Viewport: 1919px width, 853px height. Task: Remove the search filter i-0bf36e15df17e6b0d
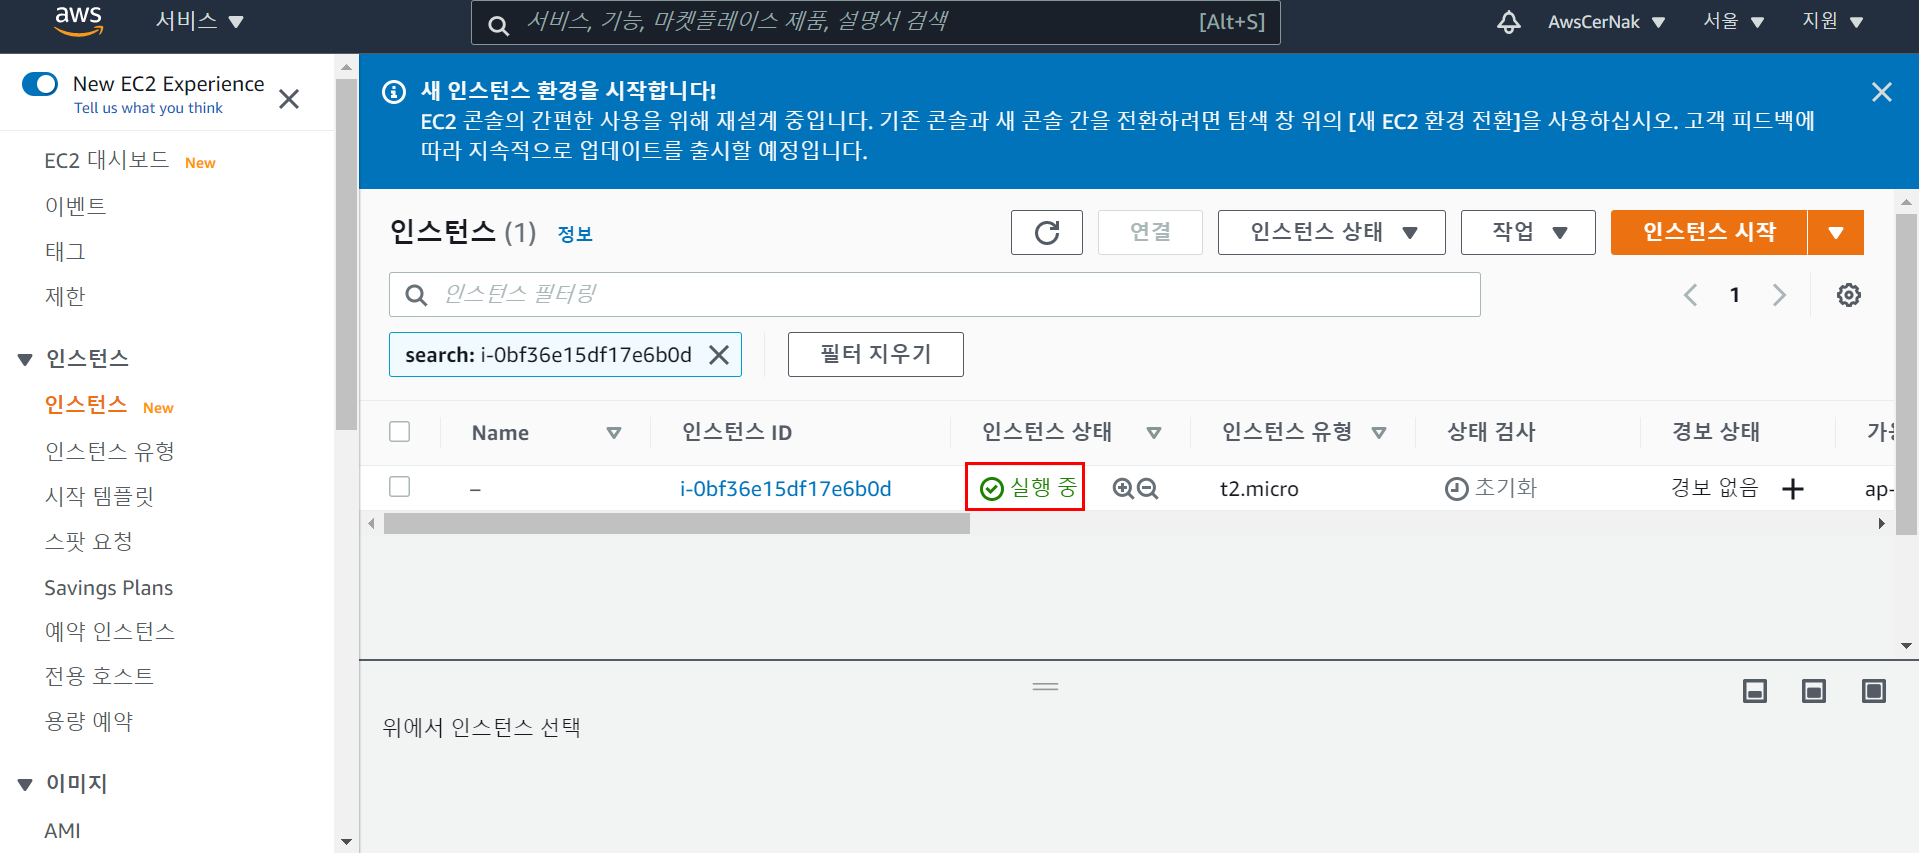(718, 355)
